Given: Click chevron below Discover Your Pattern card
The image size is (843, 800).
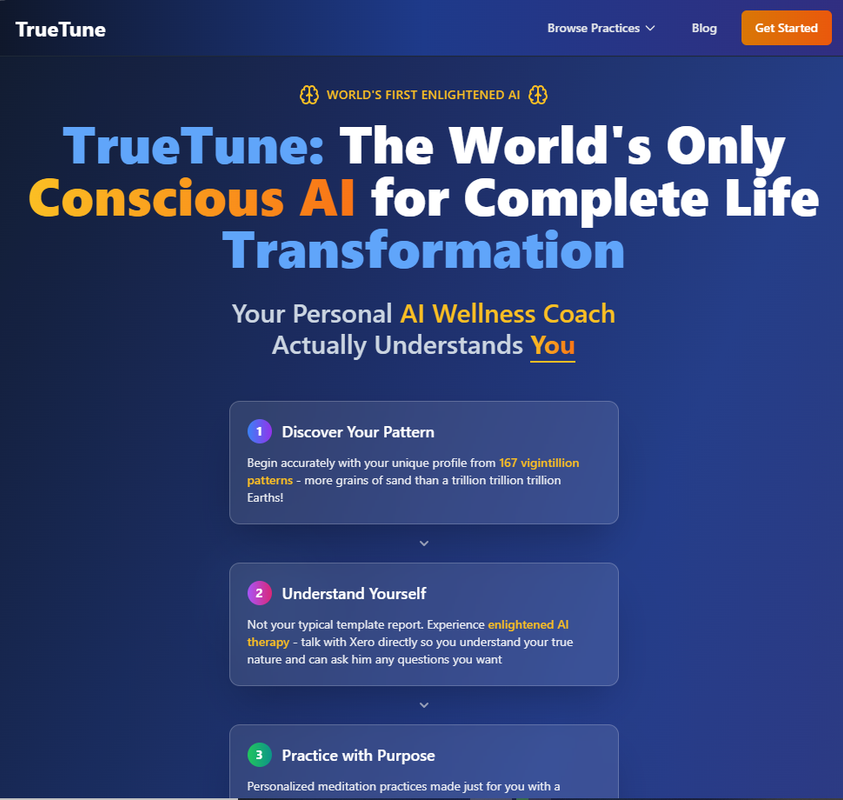Looking at the screenshot, I should tap(424, 543).
